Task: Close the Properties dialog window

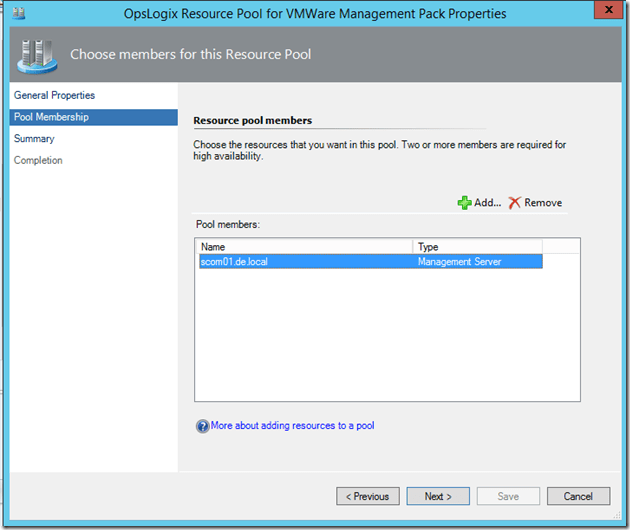Action: click(x=604, y=13)
